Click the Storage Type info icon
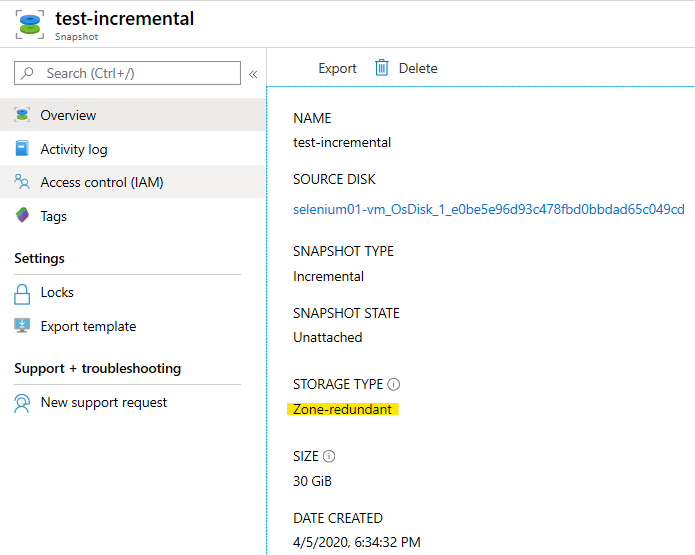 (x=393, y=384)
